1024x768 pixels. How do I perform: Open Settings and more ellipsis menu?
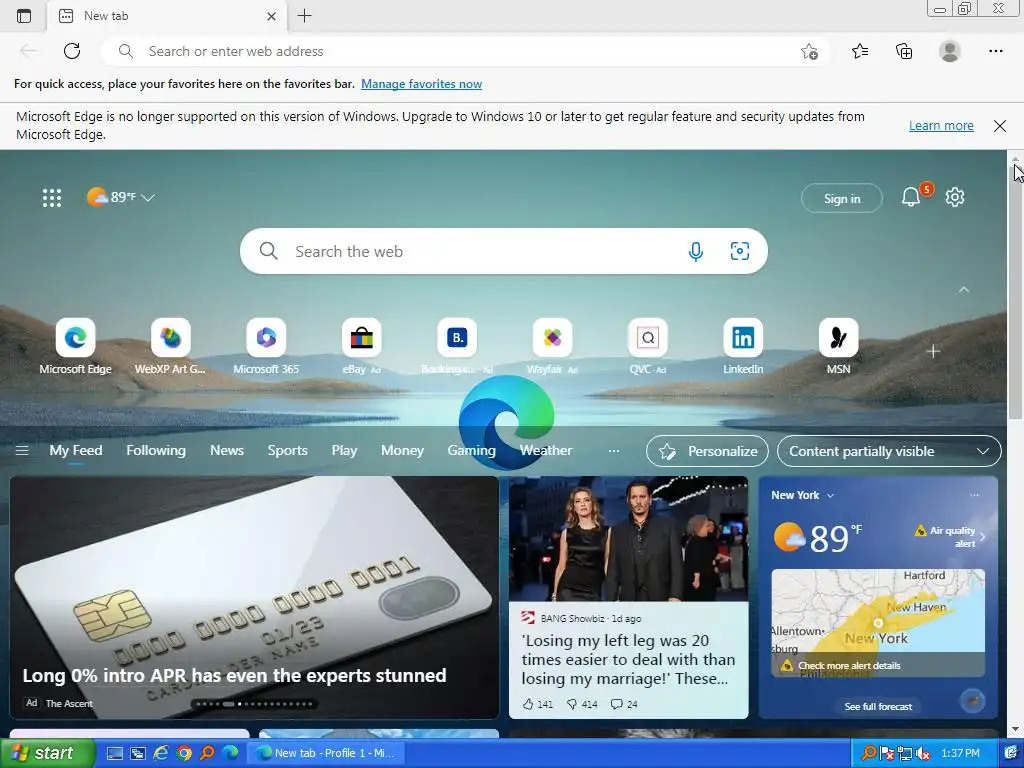click(x=995, y=51)
